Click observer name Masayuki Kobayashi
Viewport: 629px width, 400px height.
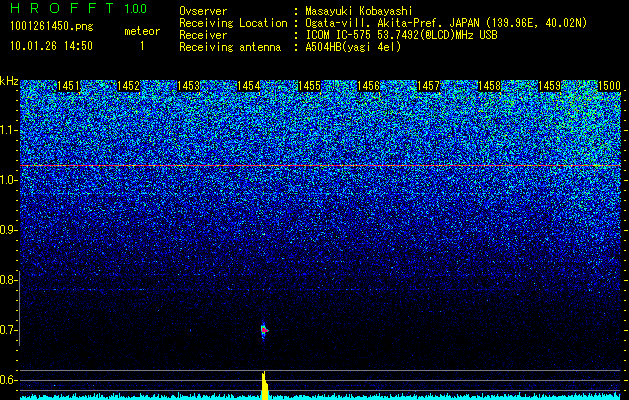[x=359, y=11]
